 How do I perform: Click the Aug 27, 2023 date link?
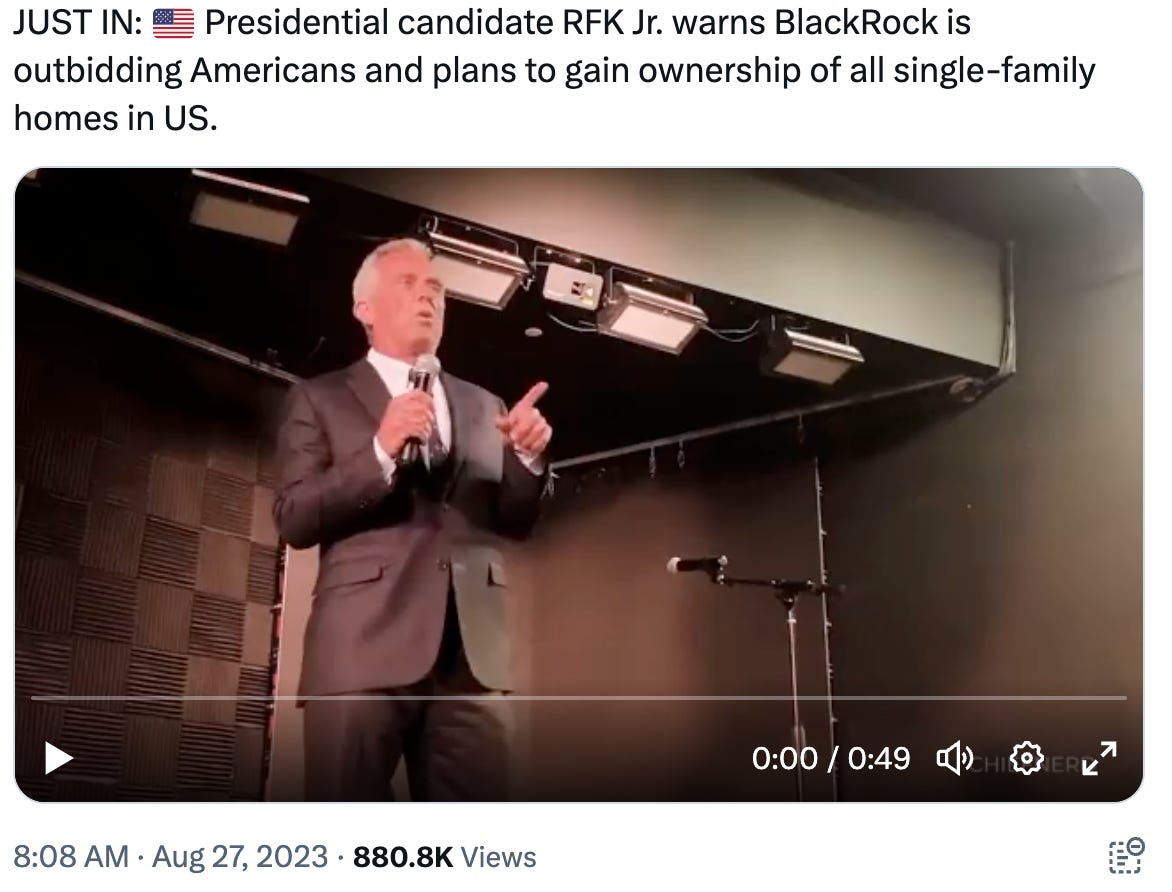coord(240,857)
